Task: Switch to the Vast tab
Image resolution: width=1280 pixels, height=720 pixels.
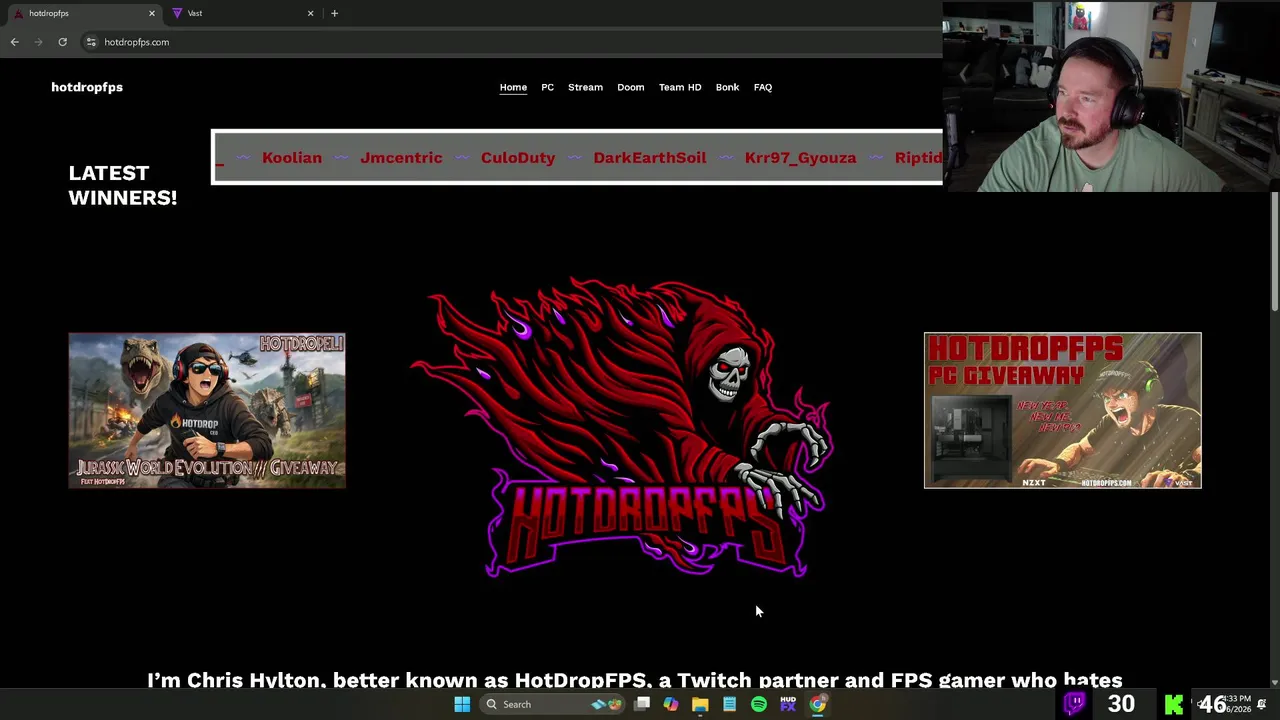Action: click(x=241, y=13)
